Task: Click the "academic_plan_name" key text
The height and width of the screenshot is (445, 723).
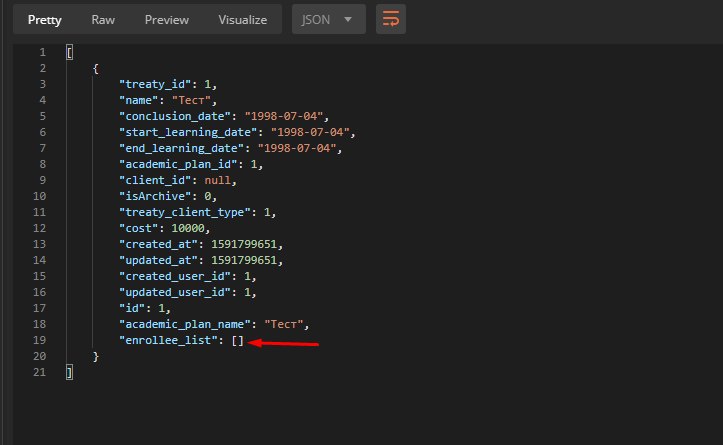Action: [x=184, y=324]
